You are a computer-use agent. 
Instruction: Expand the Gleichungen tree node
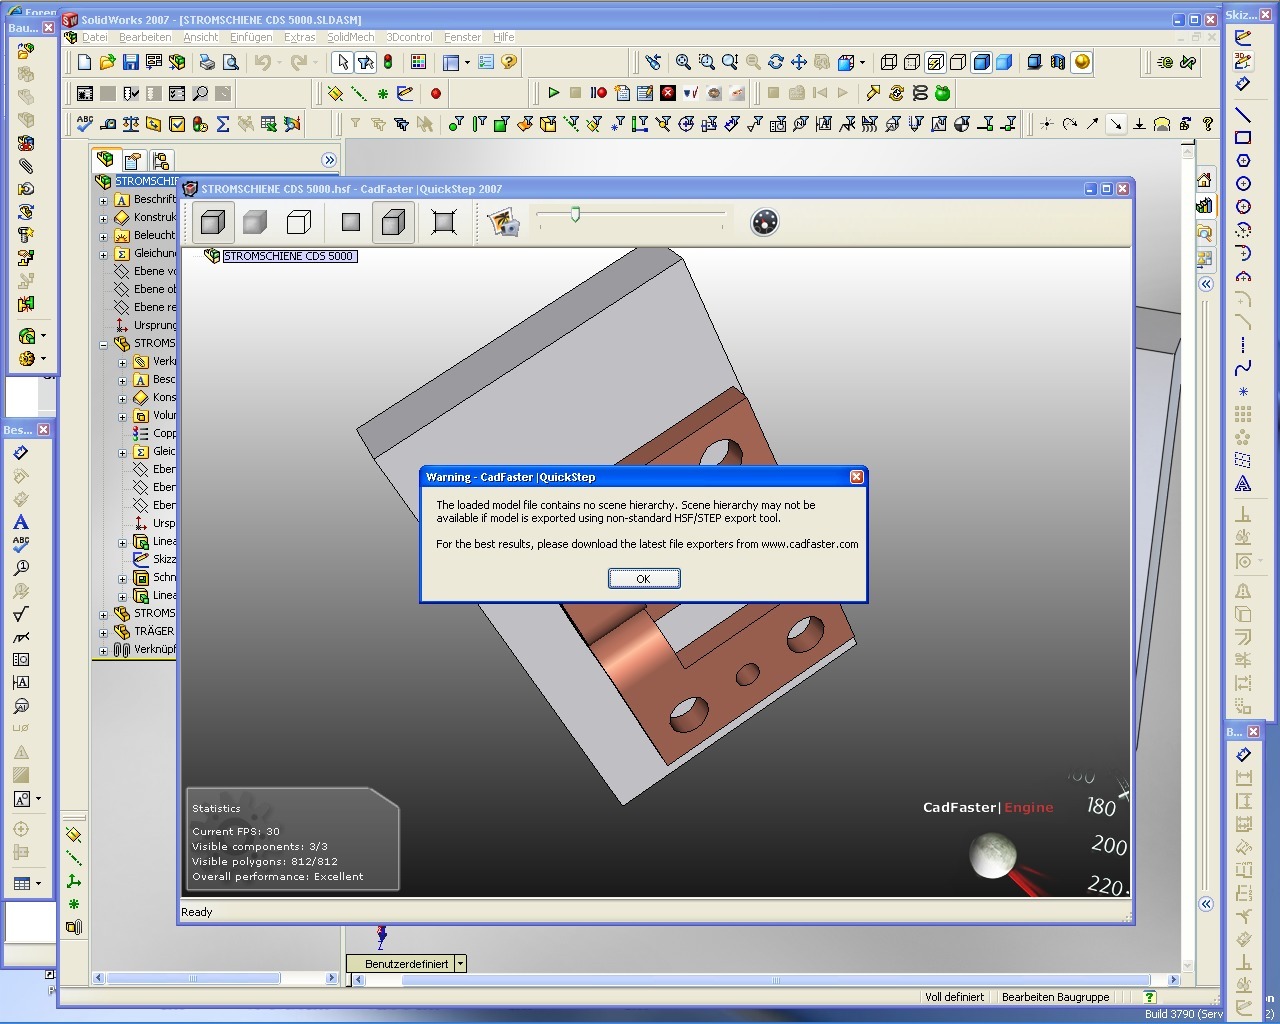[x=103, y=254]
